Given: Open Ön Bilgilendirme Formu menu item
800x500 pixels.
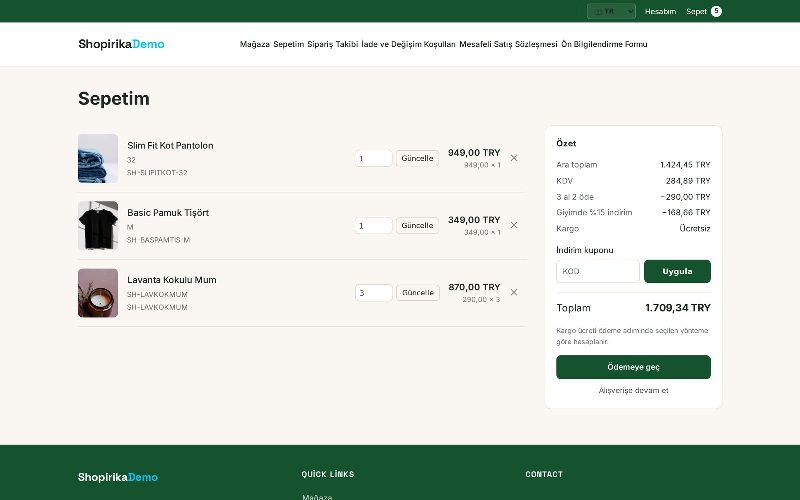Looking at the screenshot, I should coord(604,44).
